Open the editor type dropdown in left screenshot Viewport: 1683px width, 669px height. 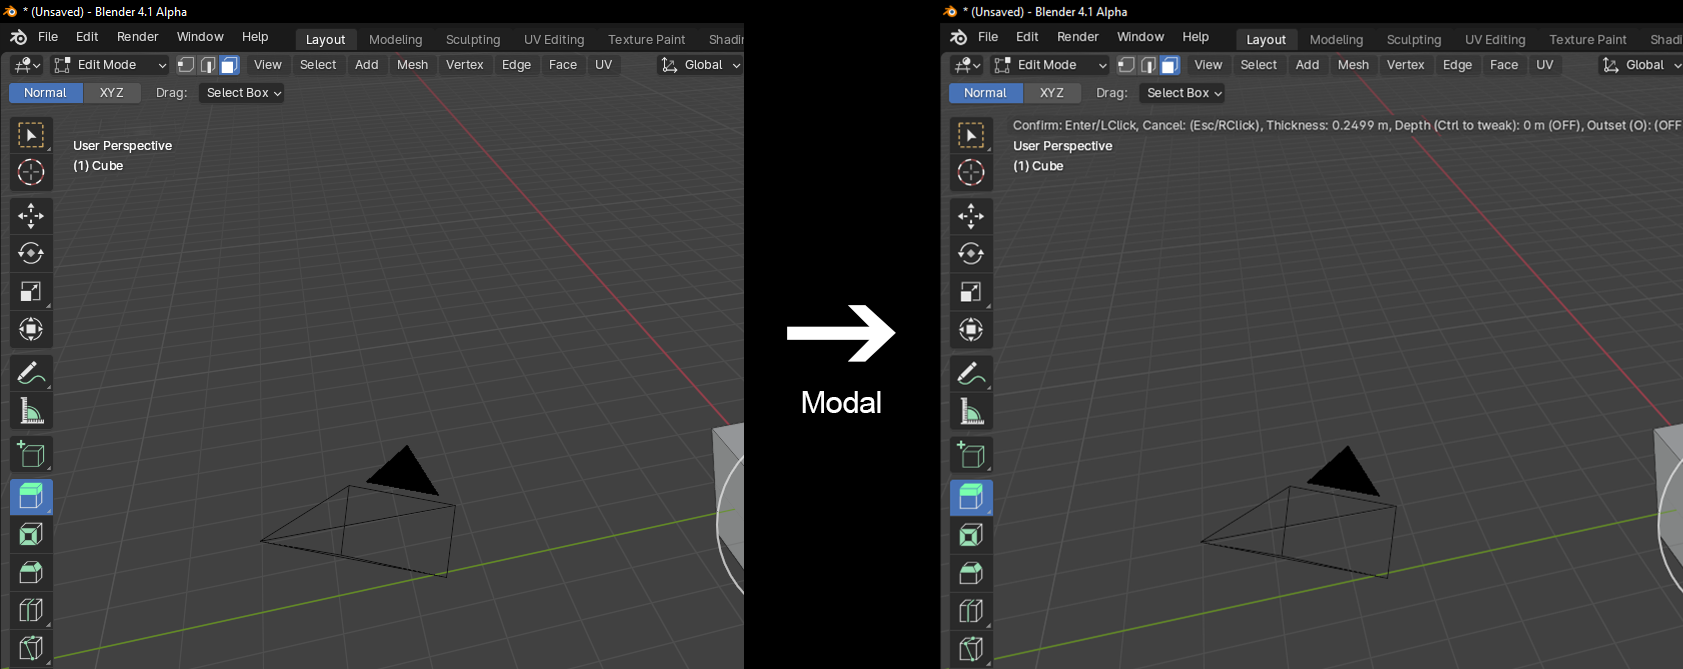click(x=27, y=65)
